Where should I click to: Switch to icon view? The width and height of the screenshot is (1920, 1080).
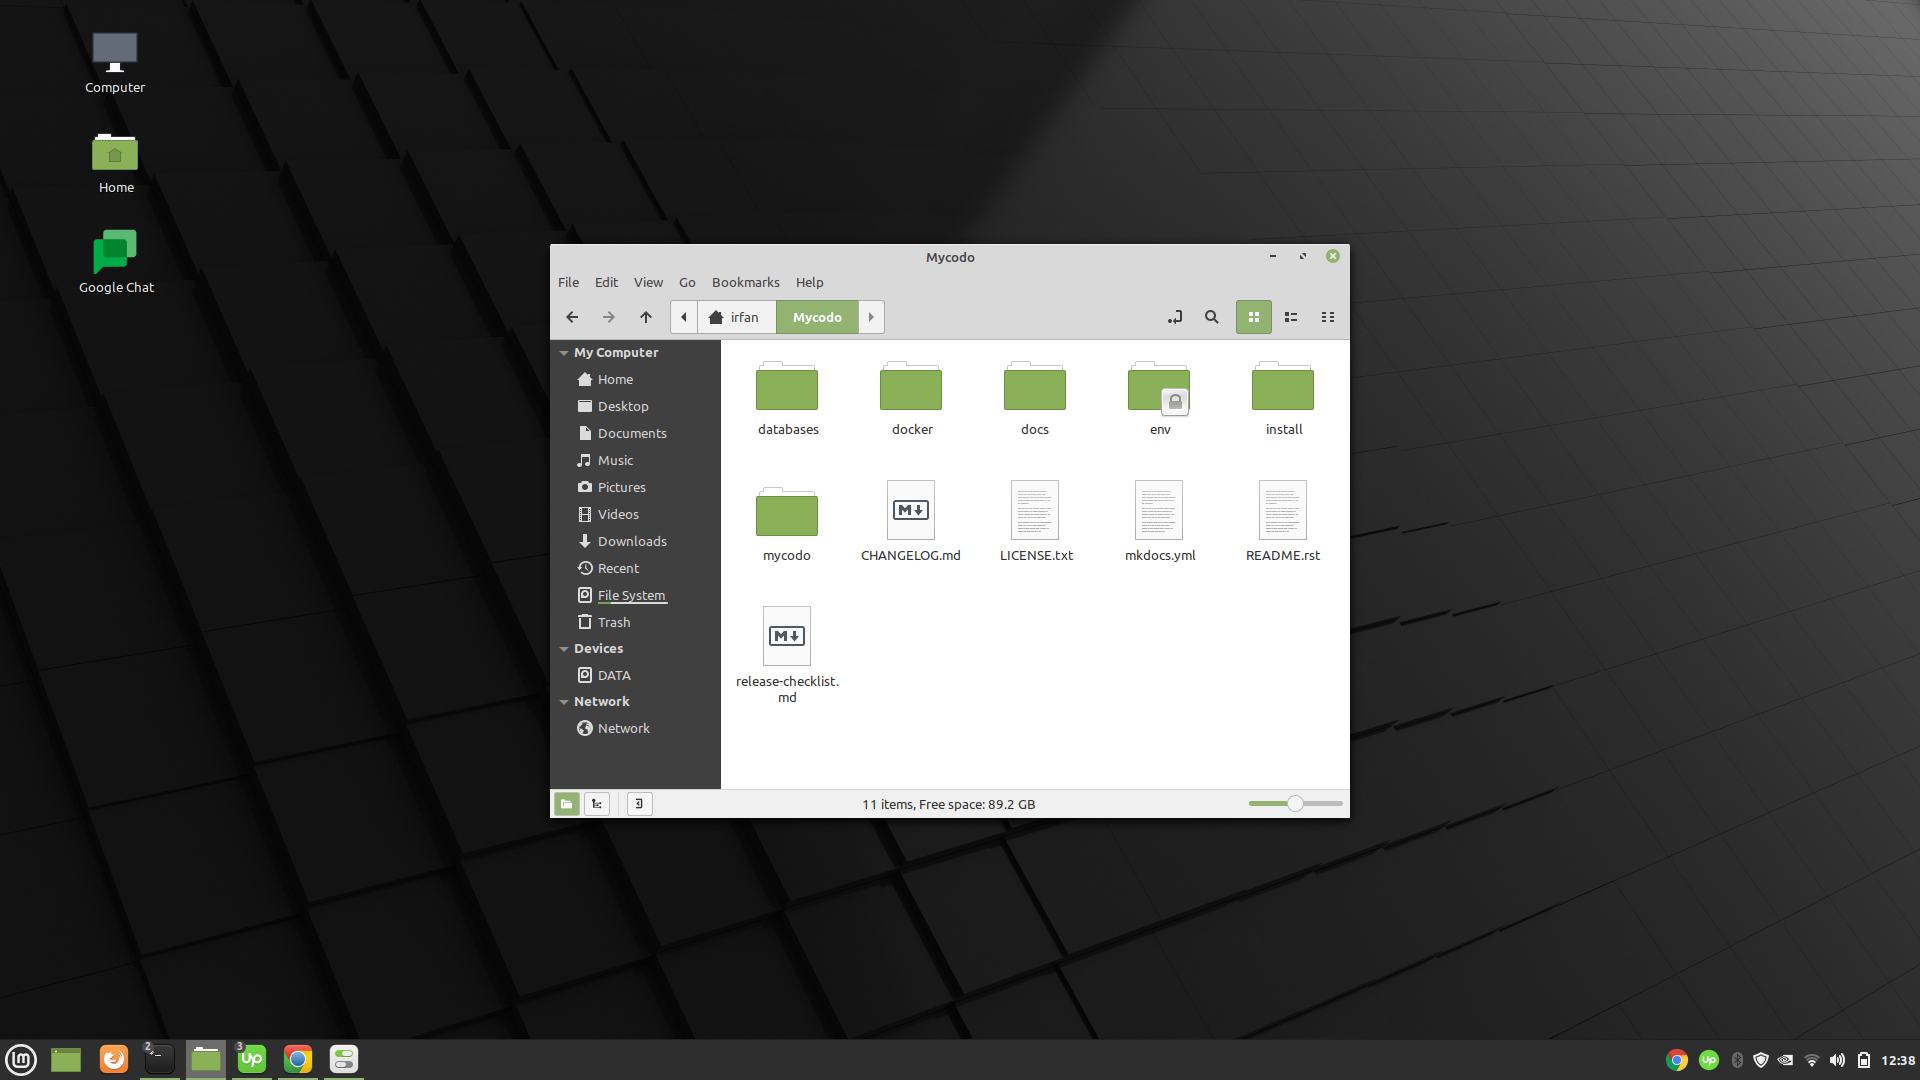tap(1254, 317)
